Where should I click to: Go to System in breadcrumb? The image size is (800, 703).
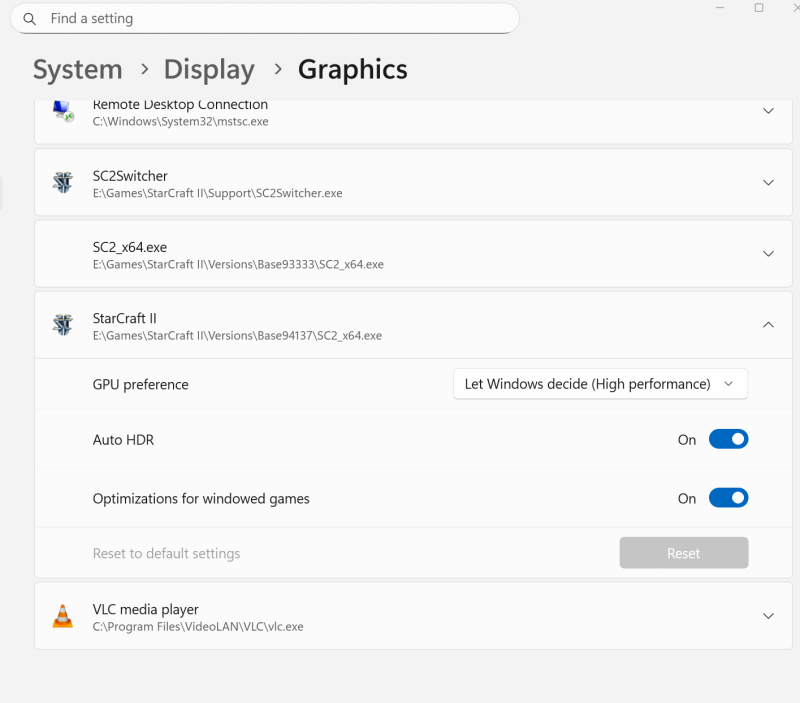(x=78, y=69)
